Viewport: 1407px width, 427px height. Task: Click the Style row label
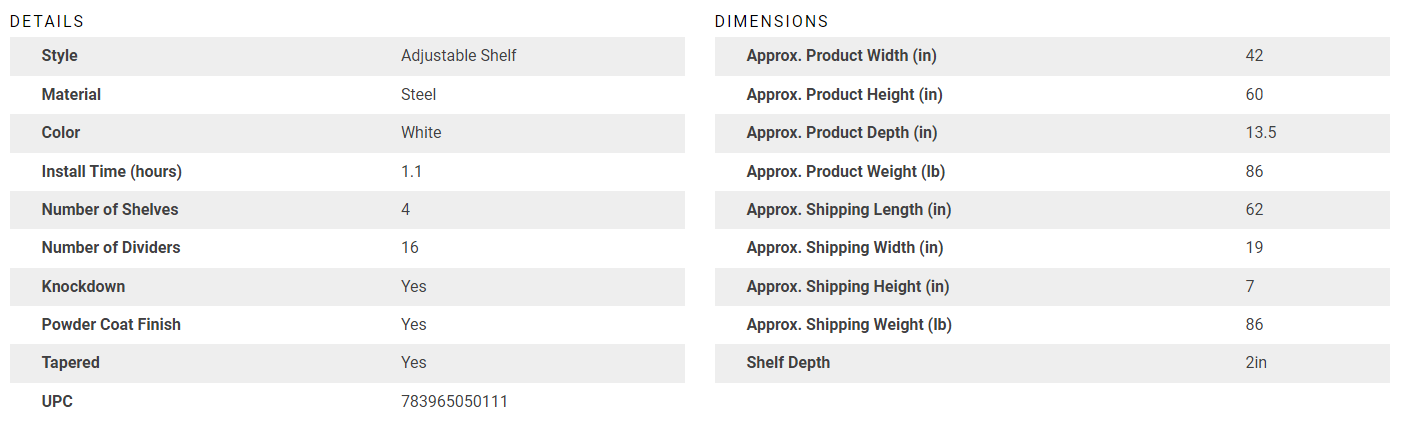coord(59,56)
